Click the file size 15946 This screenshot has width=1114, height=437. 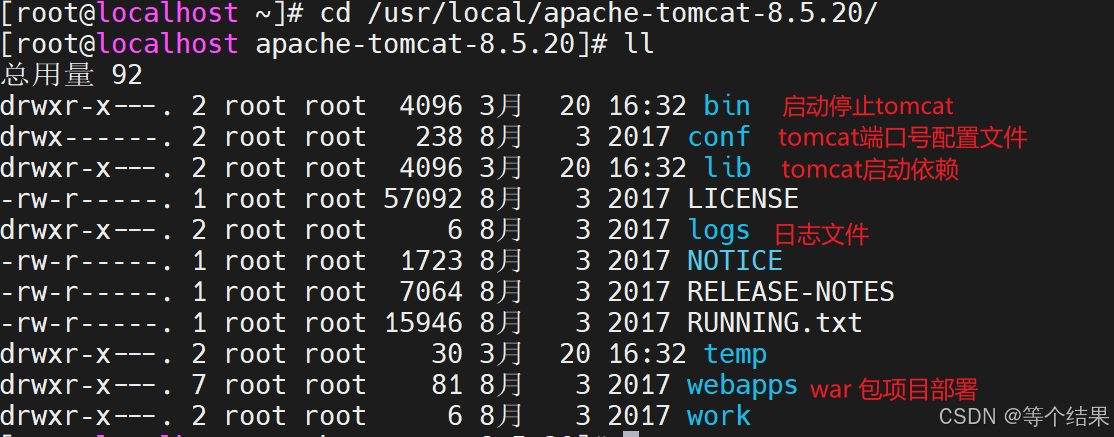[x=423, y=323]
